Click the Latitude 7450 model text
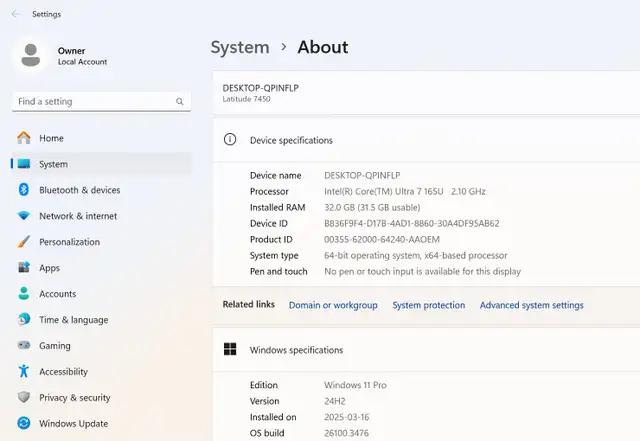The image size is (640, 441). [246, 99]
